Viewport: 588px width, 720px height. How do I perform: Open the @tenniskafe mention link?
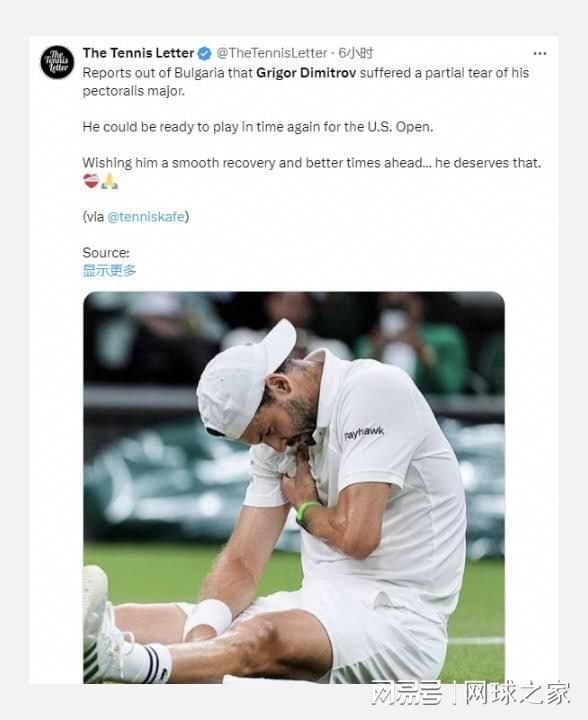point(146,217)
